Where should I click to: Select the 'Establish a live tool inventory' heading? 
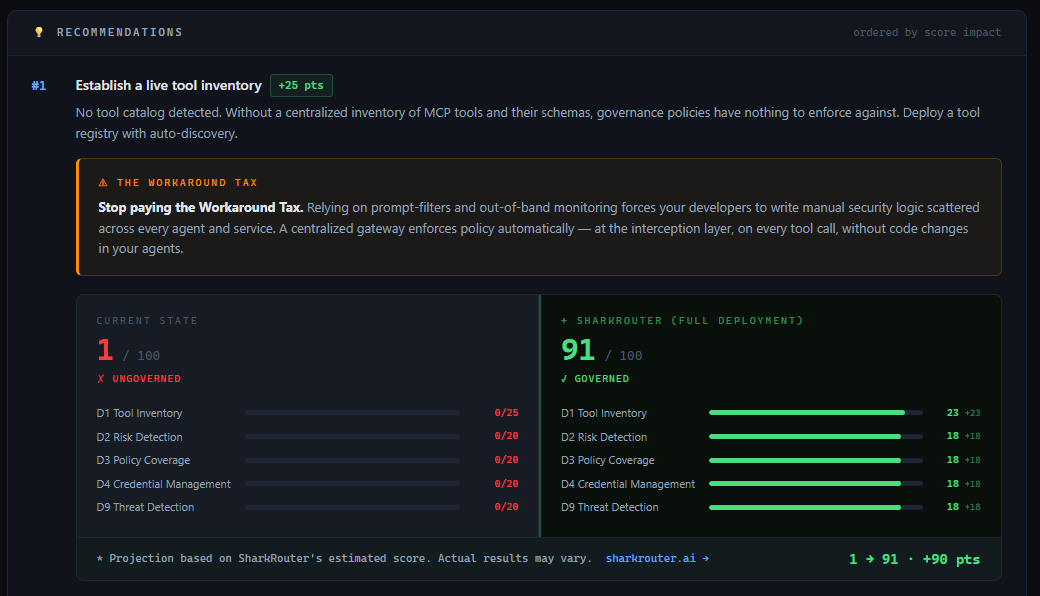click(168, 86)
